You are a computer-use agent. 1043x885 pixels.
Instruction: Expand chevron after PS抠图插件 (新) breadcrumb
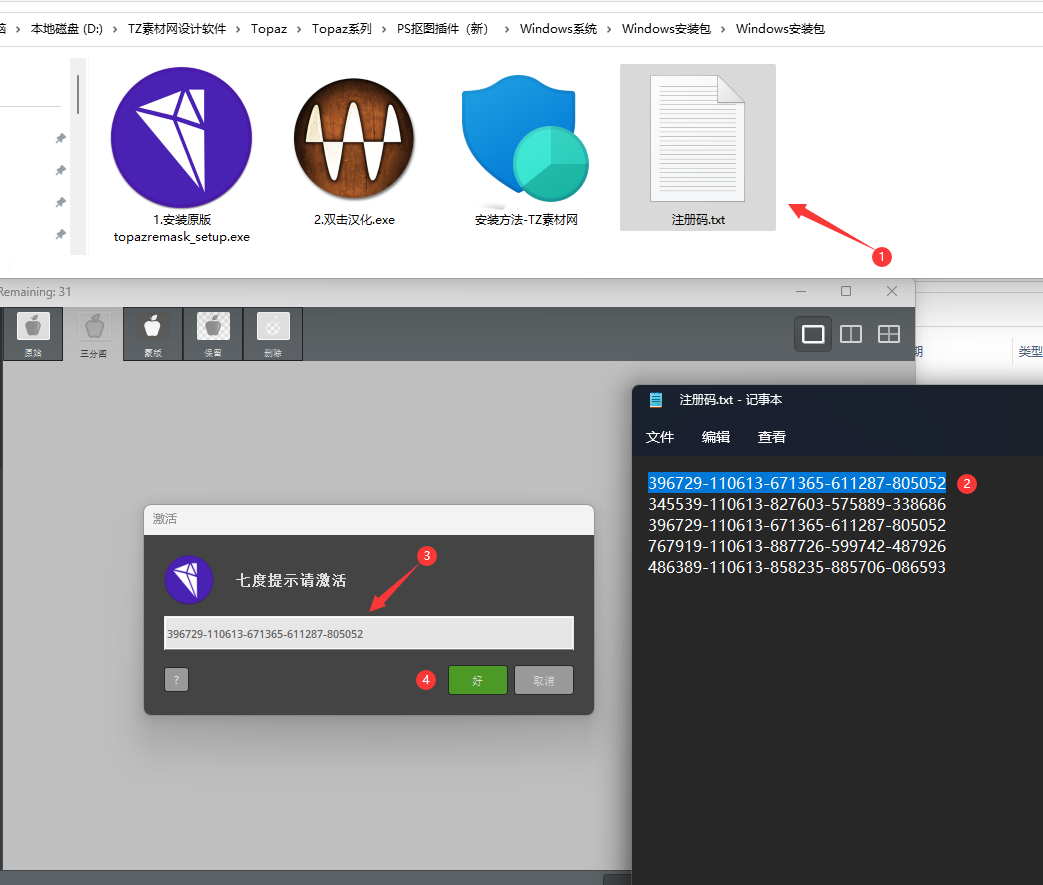pyautogui.click(x=507, y=29)
